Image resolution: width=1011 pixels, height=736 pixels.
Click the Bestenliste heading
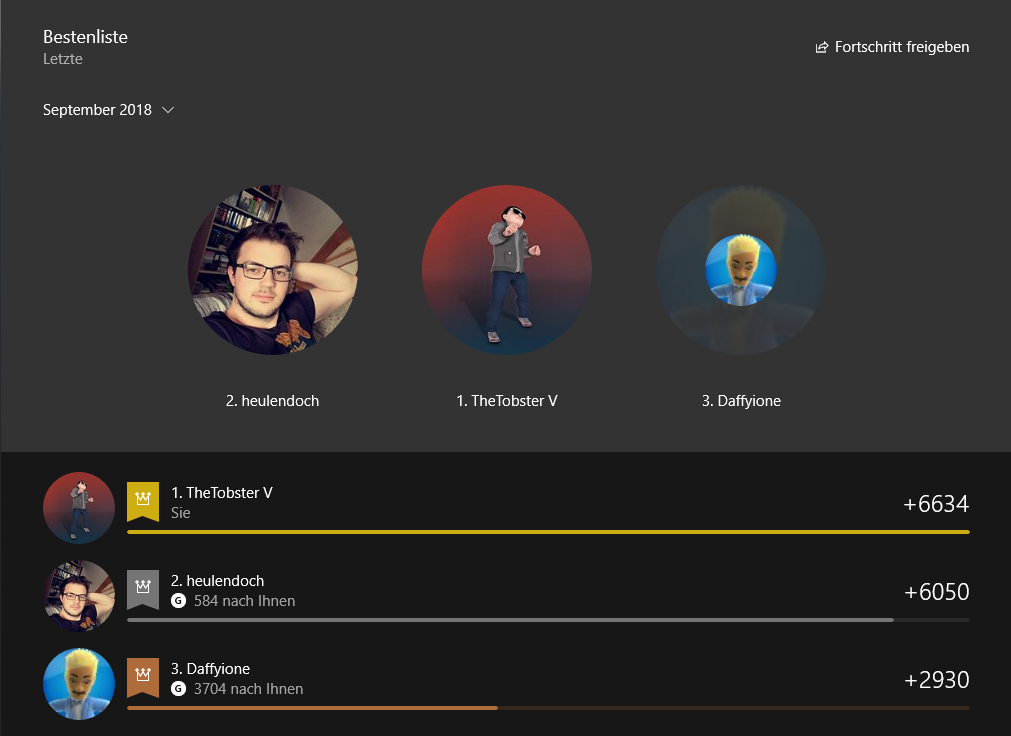click(85, 37)
